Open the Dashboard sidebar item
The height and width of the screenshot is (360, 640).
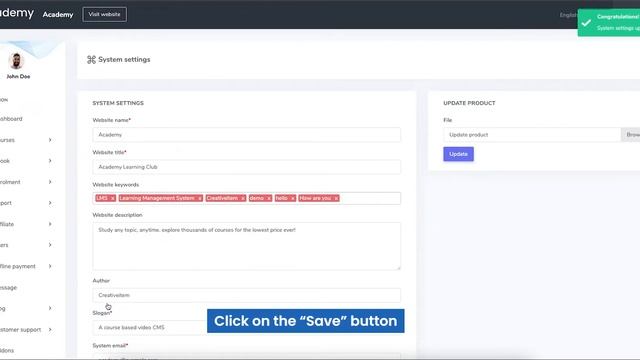[11, 119]
